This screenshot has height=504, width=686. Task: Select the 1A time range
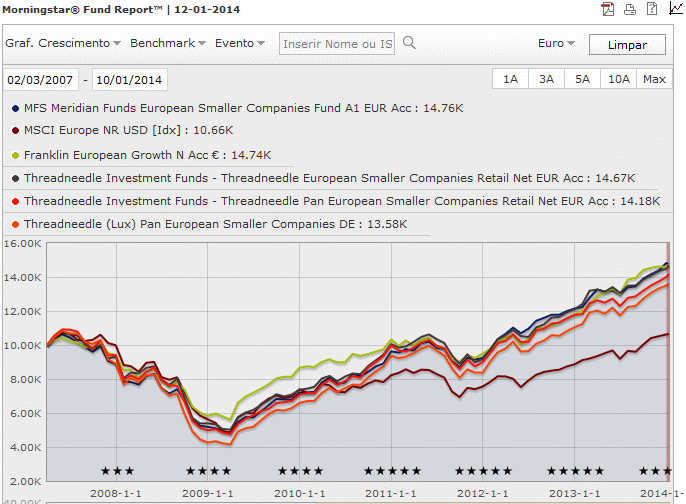[511, 79]
